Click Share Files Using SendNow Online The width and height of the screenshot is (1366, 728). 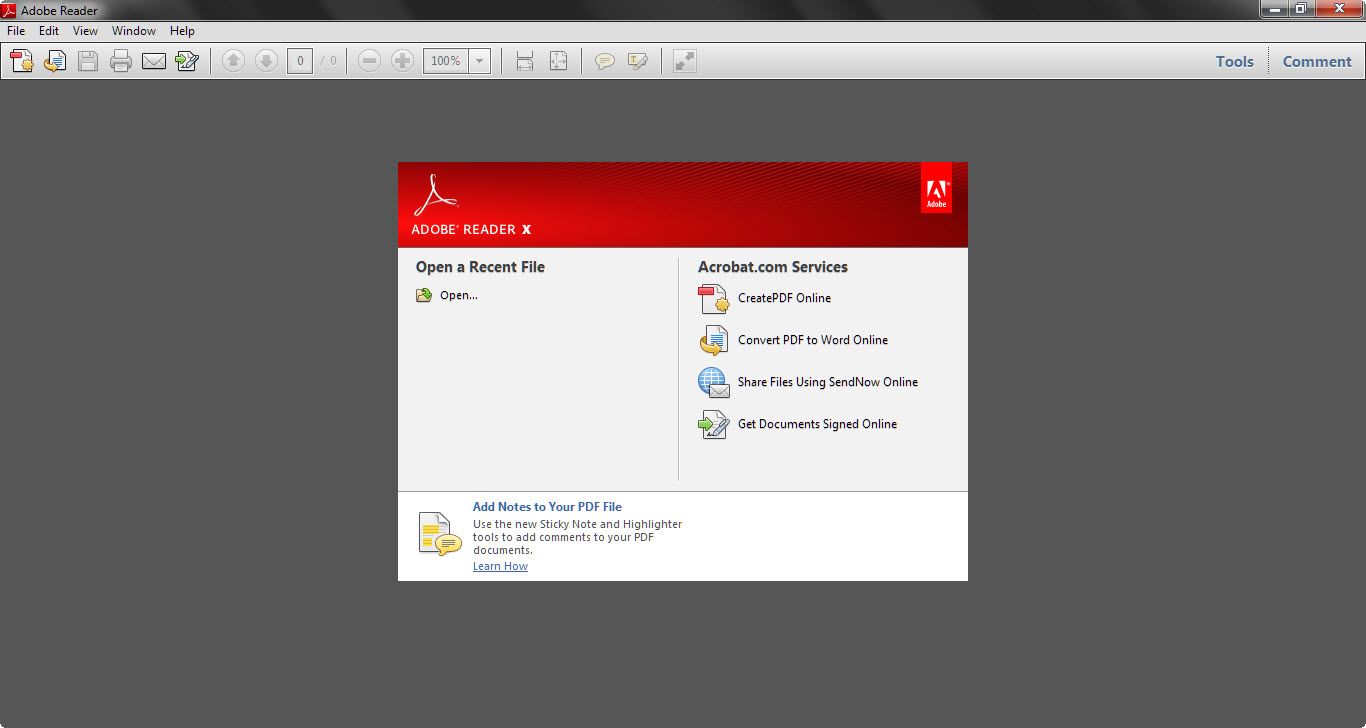828,382
